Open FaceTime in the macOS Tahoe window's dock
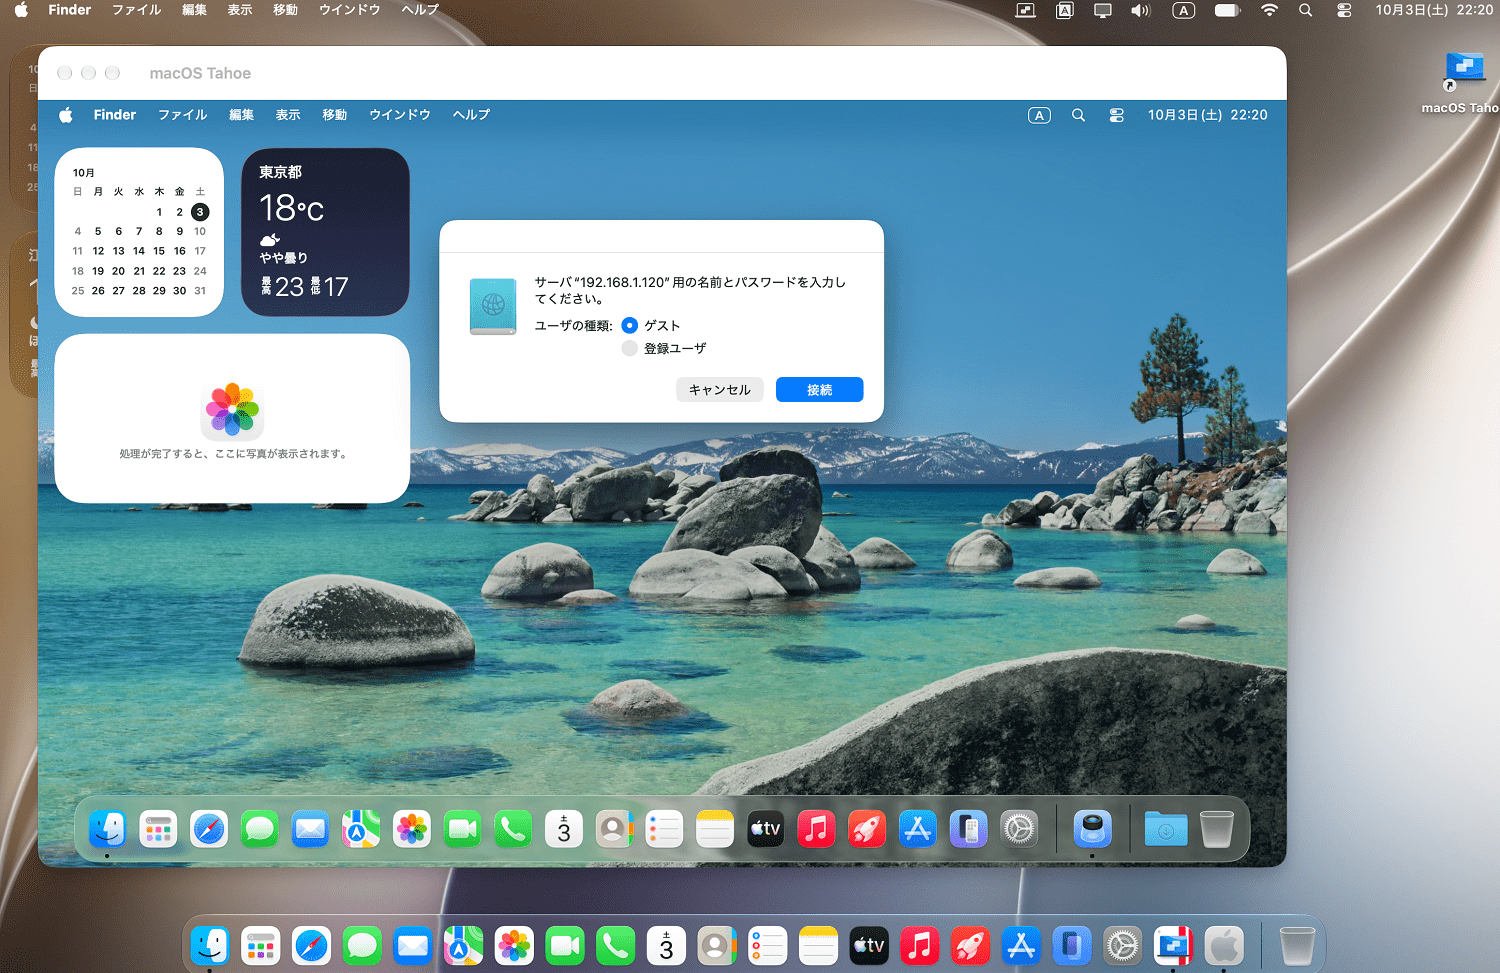This screenshot has height=973, width=1500. click(x=462, y=829)
